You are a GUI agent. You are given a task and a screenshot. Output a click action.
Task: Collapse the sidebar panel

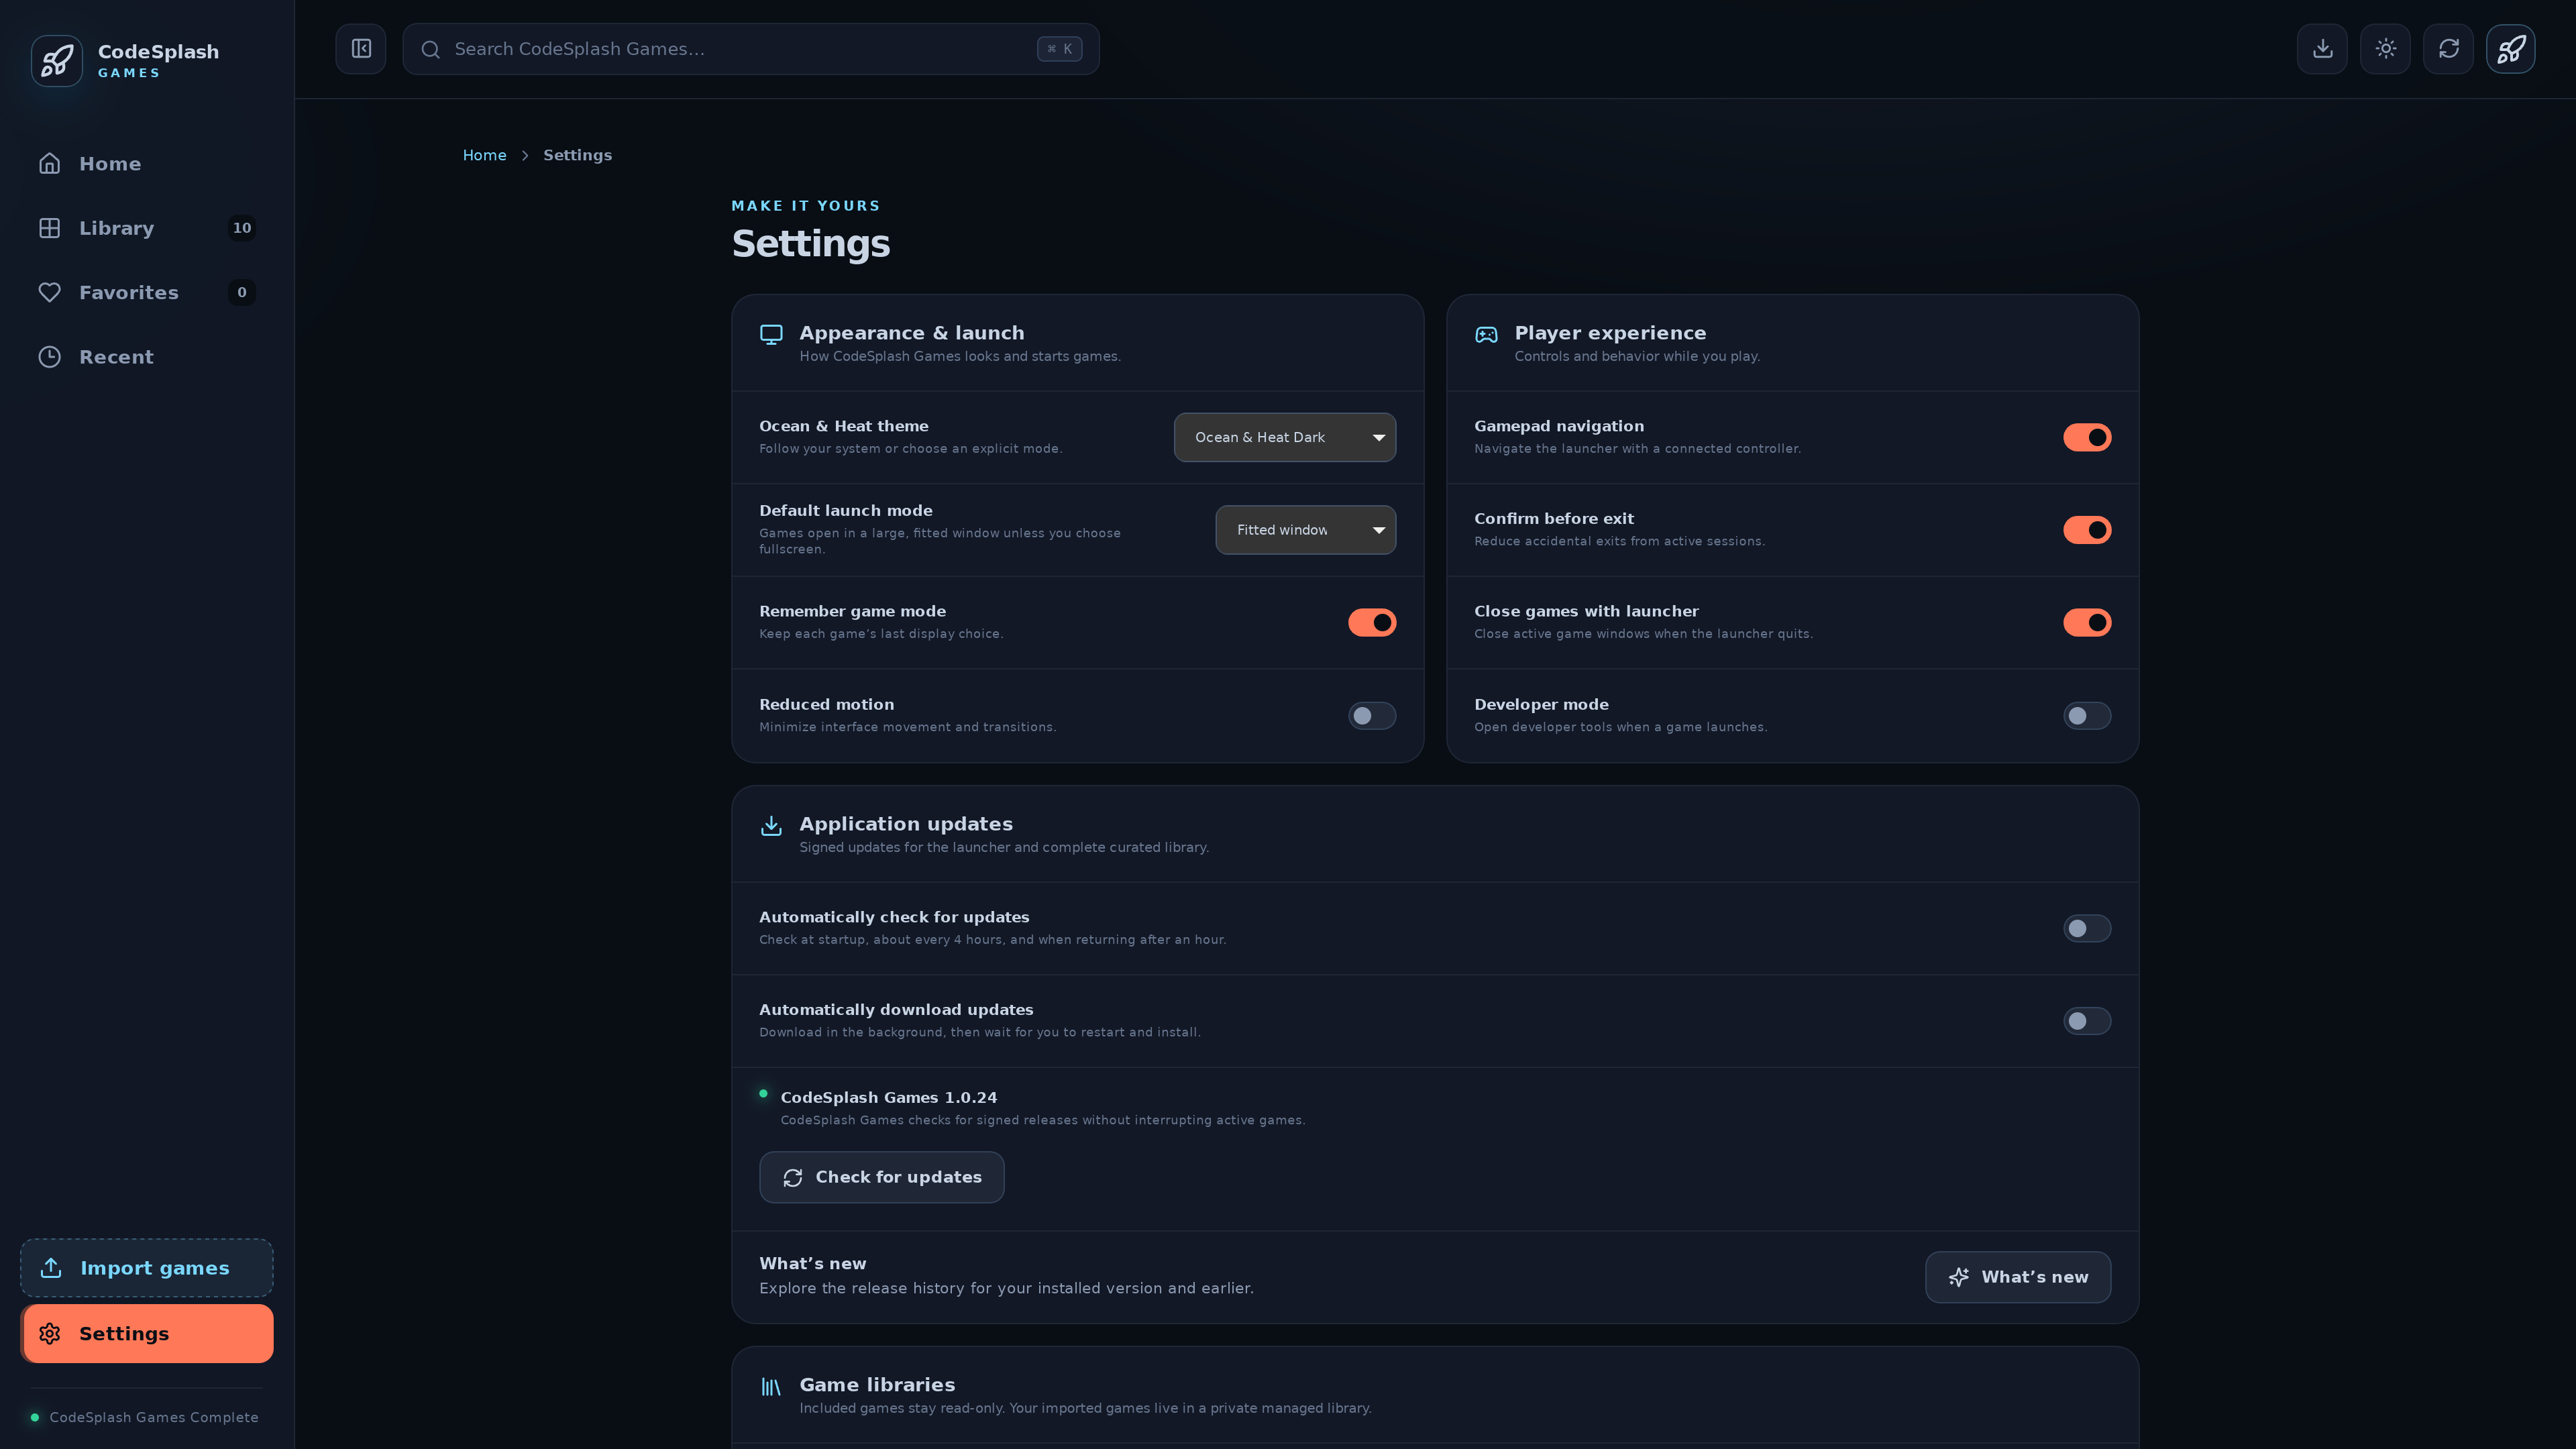click(x=361, y=49)
